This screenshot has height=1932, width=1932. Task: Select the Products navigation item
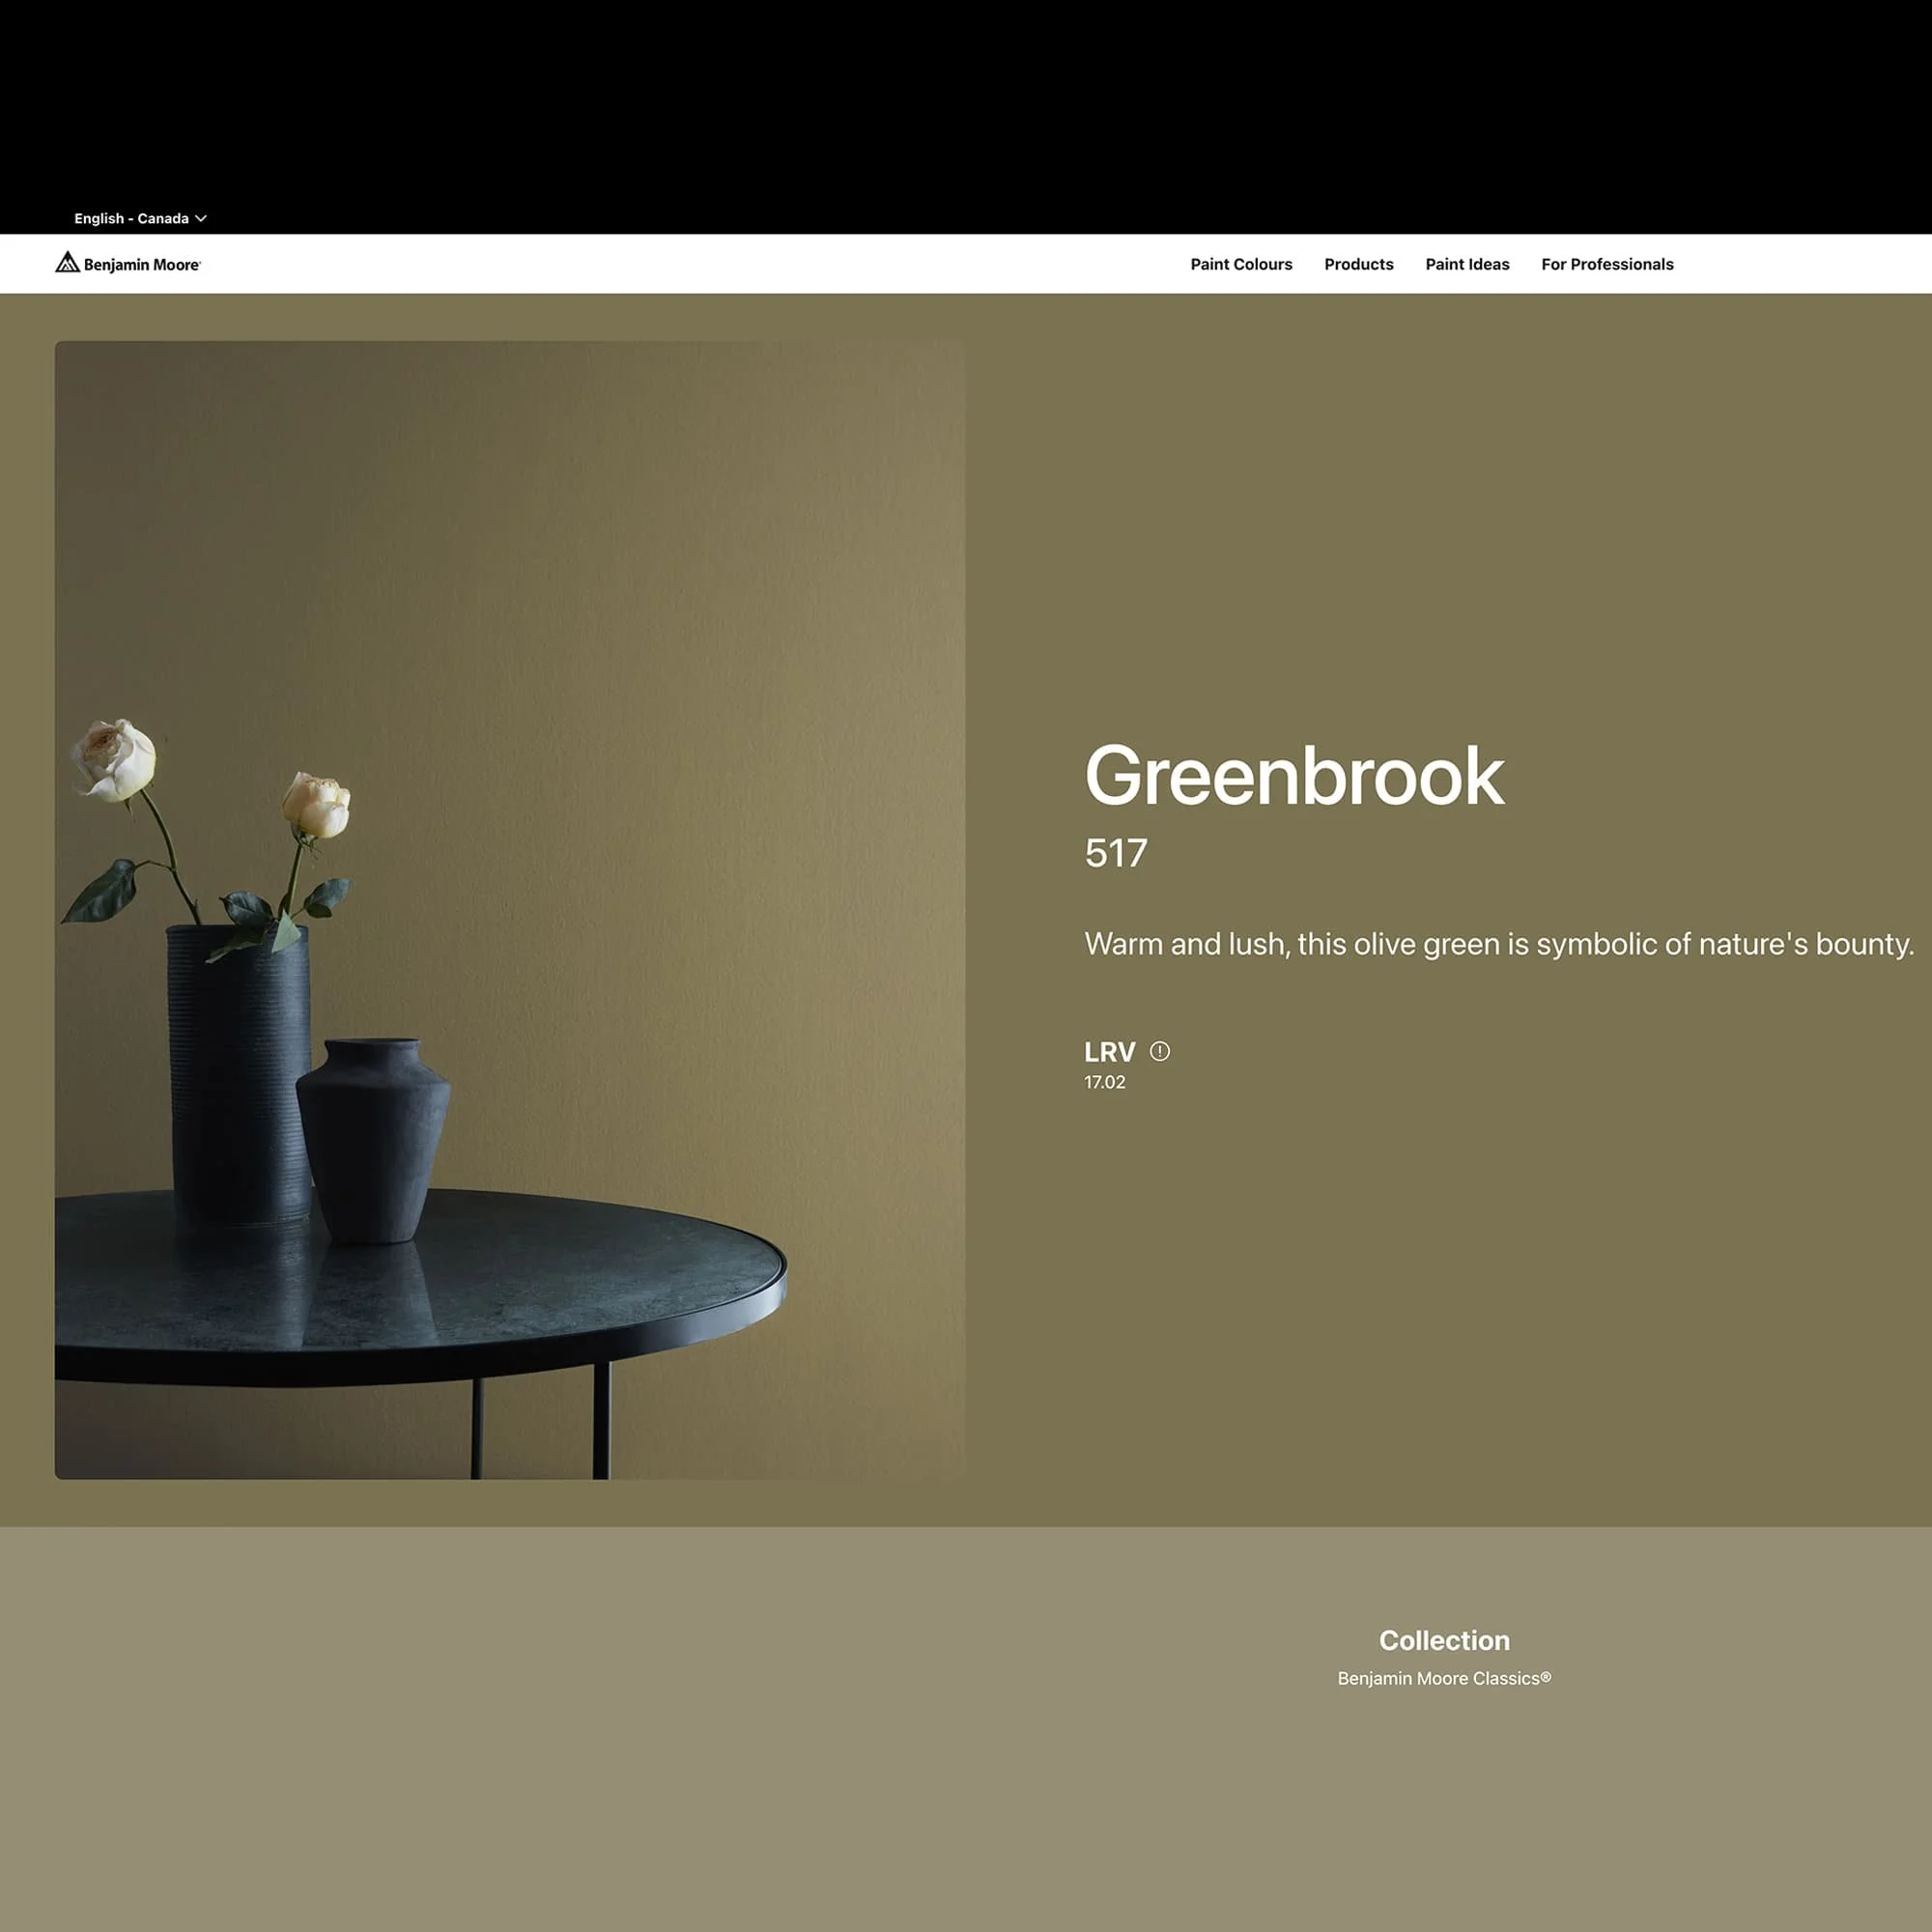1358,264
